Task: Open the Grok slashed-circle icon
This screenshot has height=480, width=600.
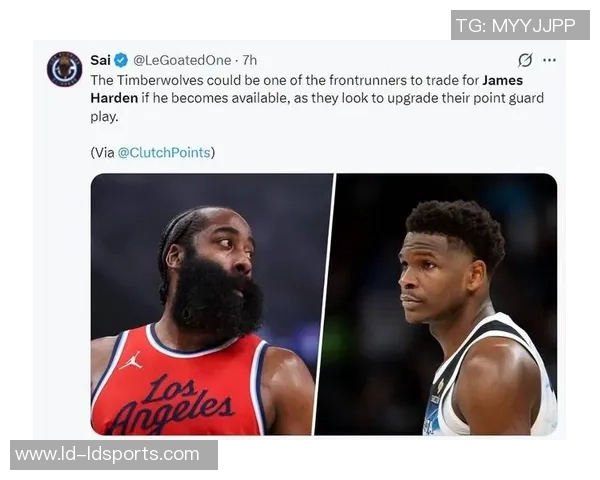Action: point(525,60)
